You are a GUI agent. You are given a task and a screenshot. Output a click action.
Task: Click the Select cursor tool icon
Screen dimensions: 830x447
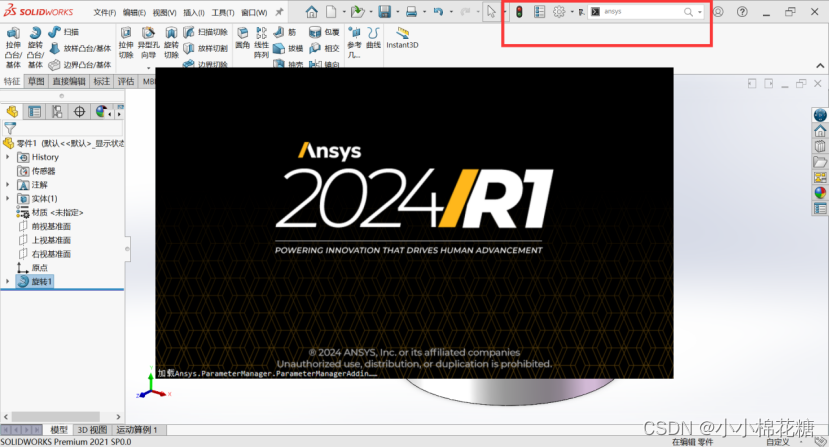click(x=491, y=12)
